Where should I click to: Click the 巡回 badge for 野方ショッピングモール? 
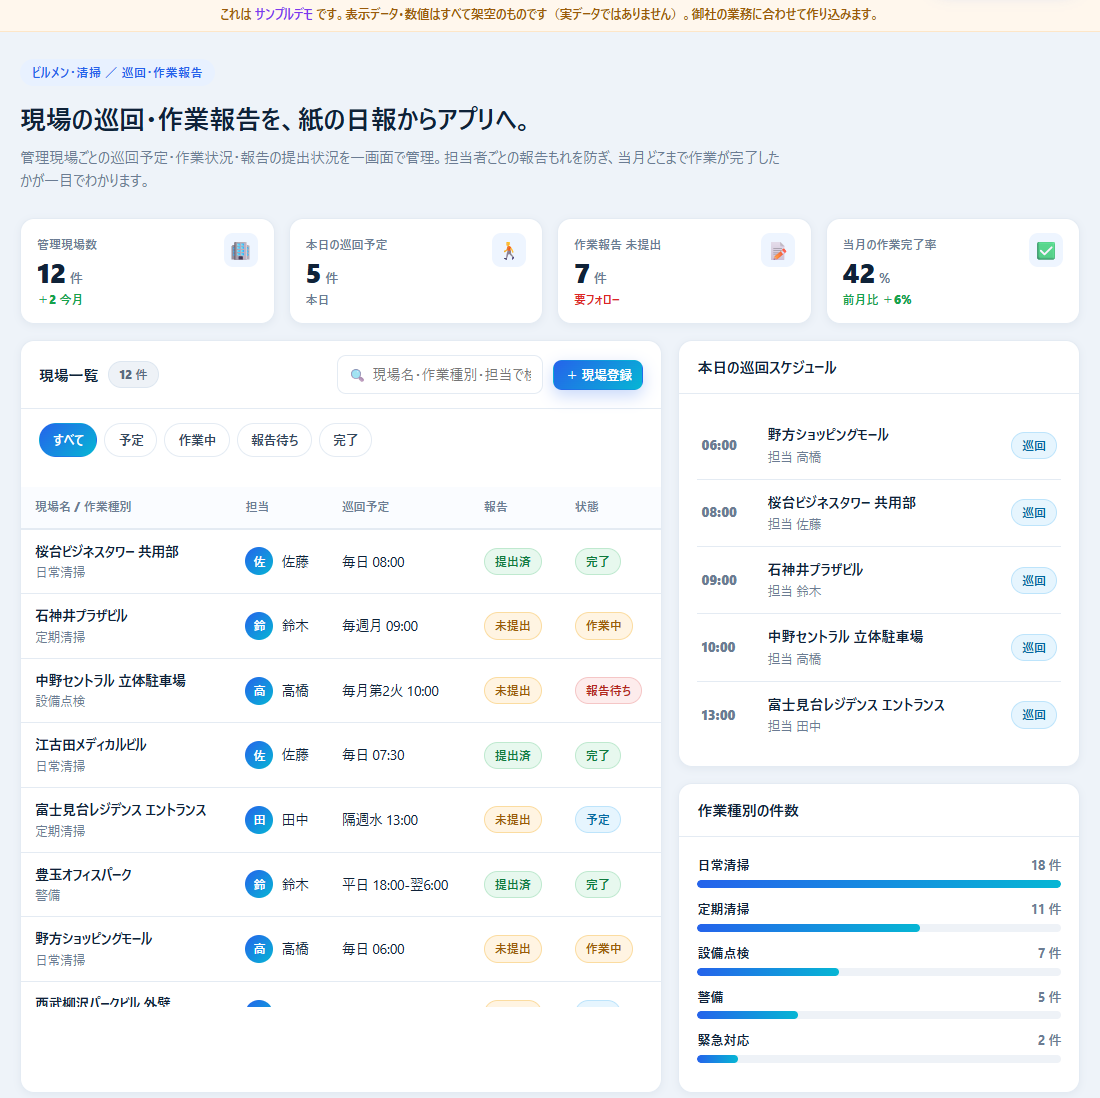(1033, 446)
